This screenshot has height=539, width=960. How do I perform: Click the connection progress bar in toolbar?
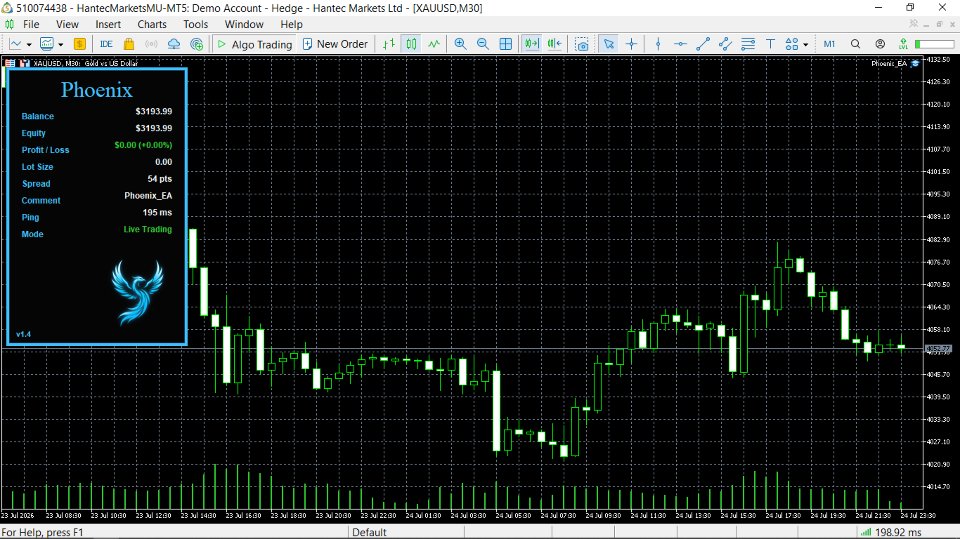coord(934,44)
